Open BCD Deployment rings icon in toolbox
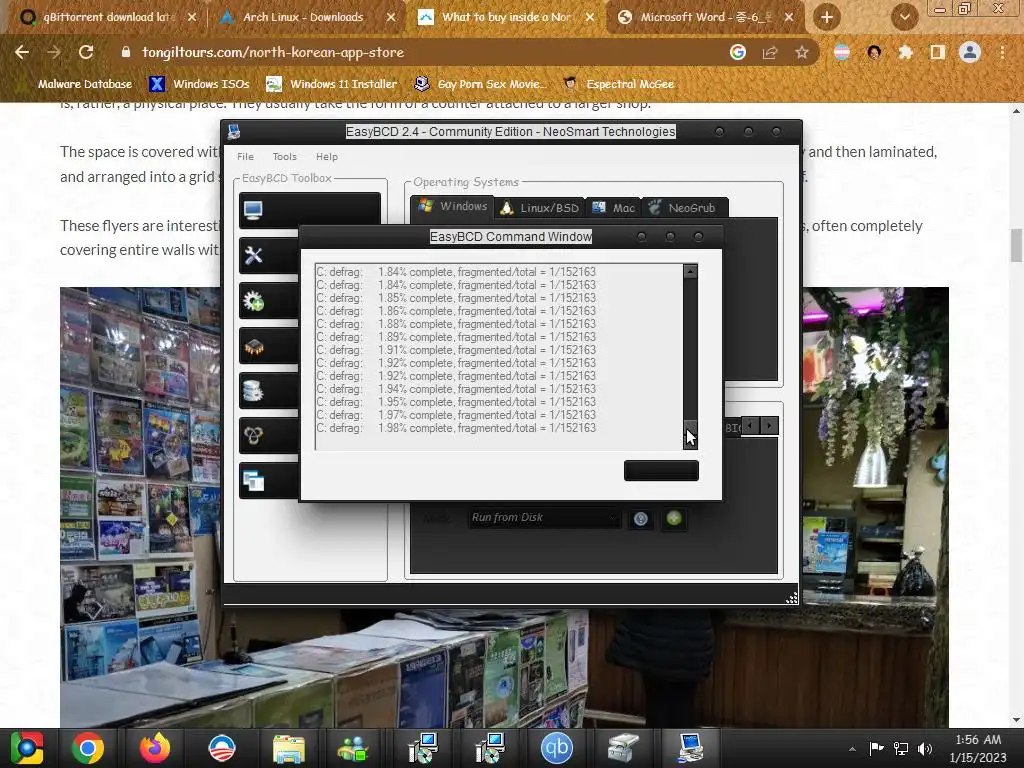The width and height of the screenshot is (1024, 768). [269, 436]
